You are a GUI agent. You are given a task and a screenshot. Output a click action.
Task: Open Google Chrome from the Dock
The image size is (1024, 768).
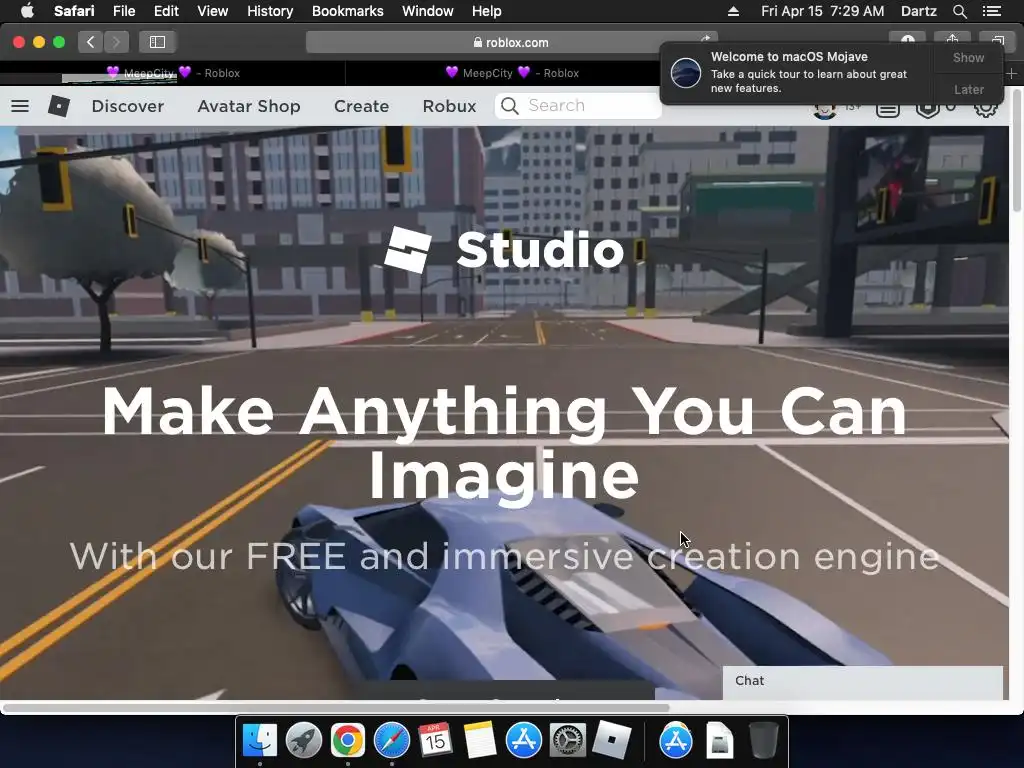[x=347, y=741]
